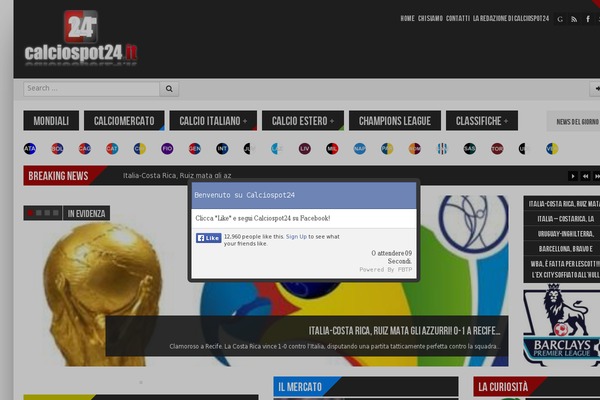Open the RSS feed icon
600x400 pixels.
pos(574,19)
